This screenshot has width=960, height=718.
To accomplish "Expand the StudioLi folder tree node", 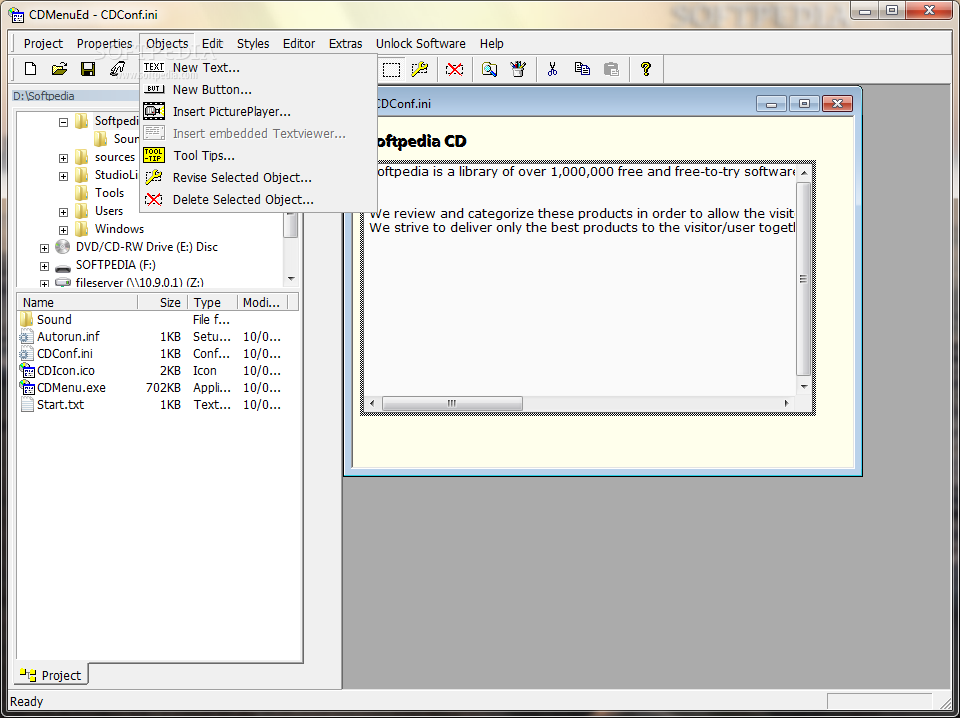I will 63,176.
